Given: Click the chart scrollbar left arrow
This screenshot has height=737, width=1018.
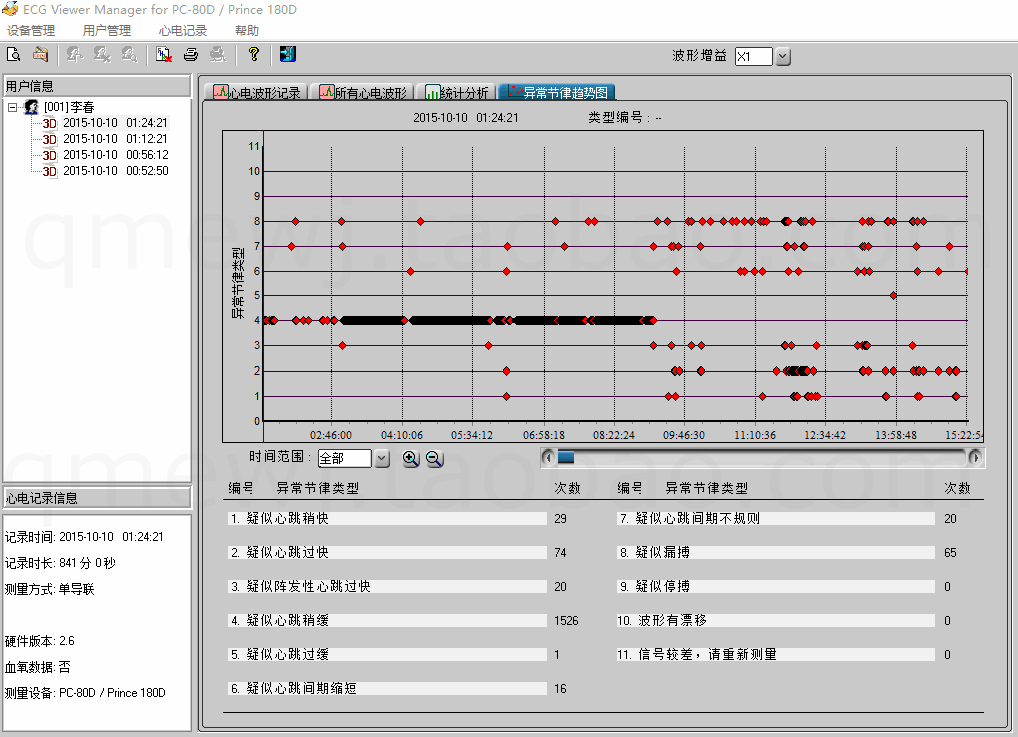Looking at the screenshot, I should coord(548,458).
